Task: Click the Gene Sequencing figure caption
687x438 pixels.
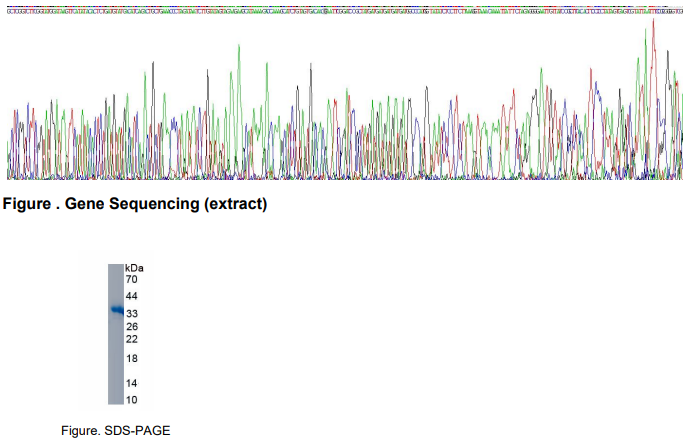Action: [x=136, y=205]
